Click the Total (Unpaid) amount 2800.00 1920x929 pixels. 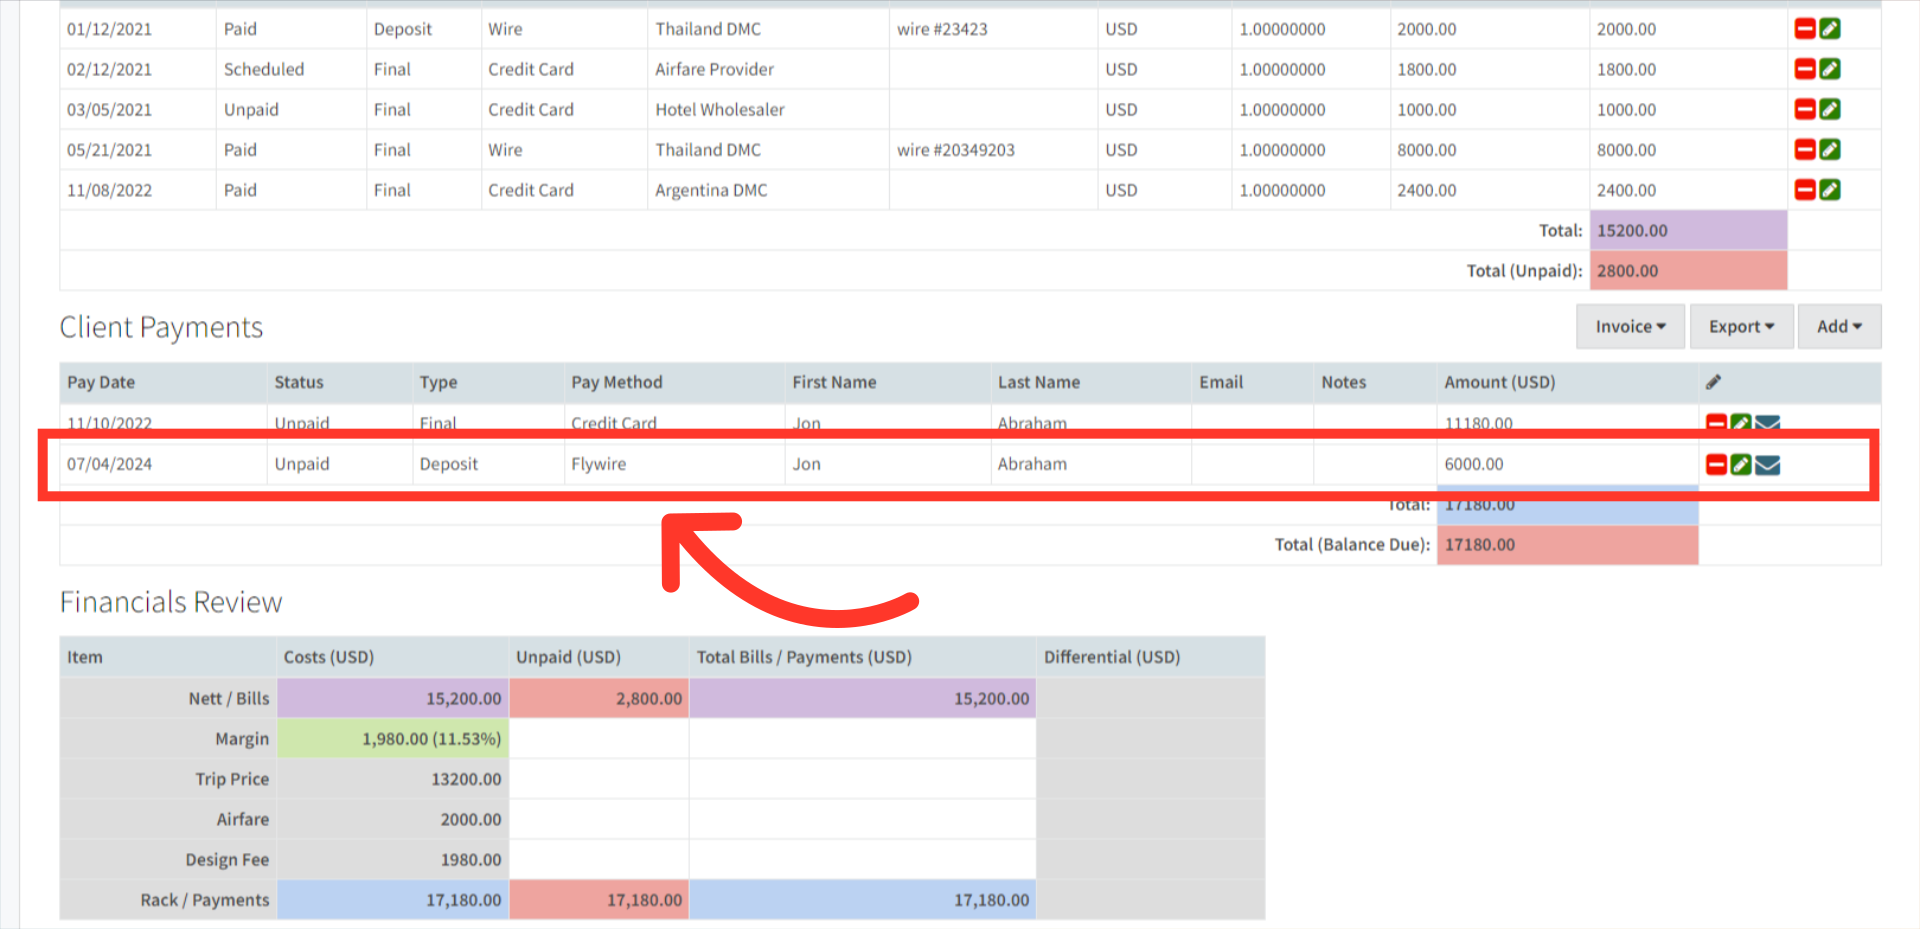tap(1626, 270)
